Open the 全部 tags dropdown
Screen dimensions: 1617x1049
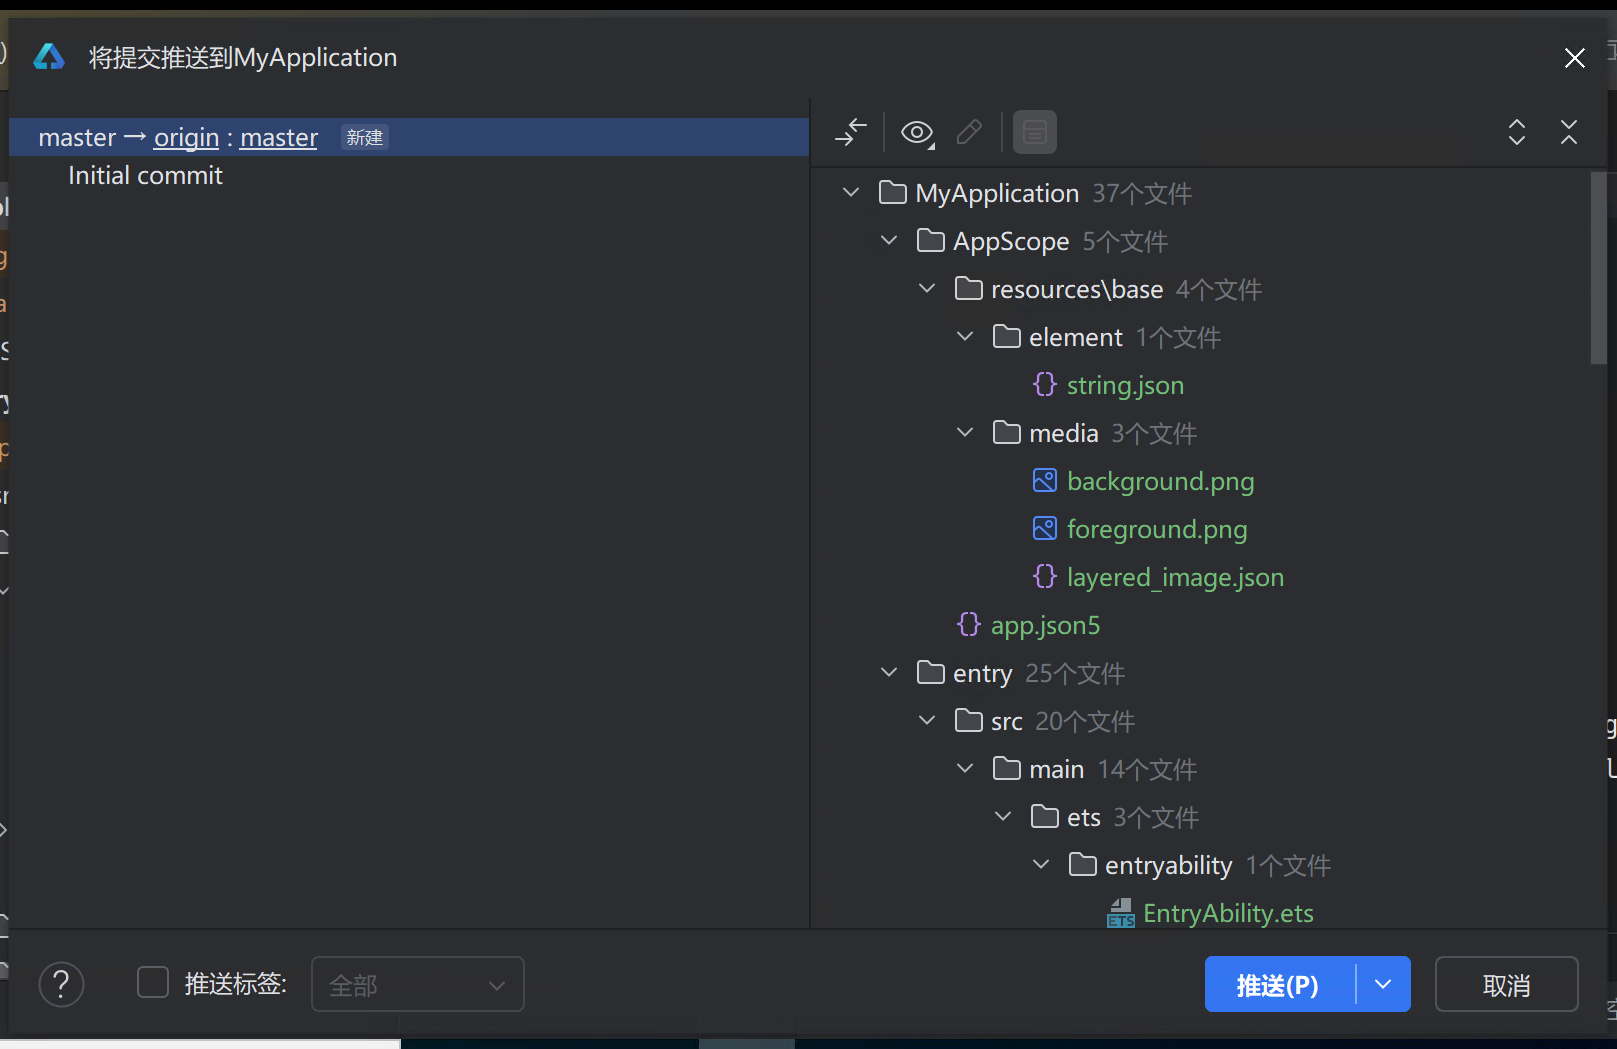pyautogui.click(x=418, y=985)
